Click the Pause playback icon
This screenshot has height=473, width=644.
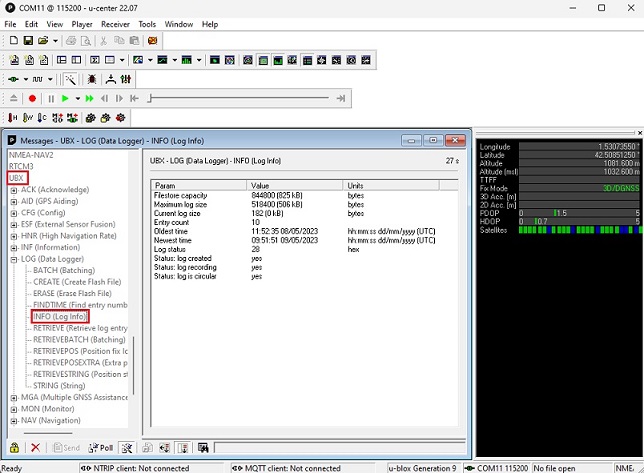pos(50,98)
